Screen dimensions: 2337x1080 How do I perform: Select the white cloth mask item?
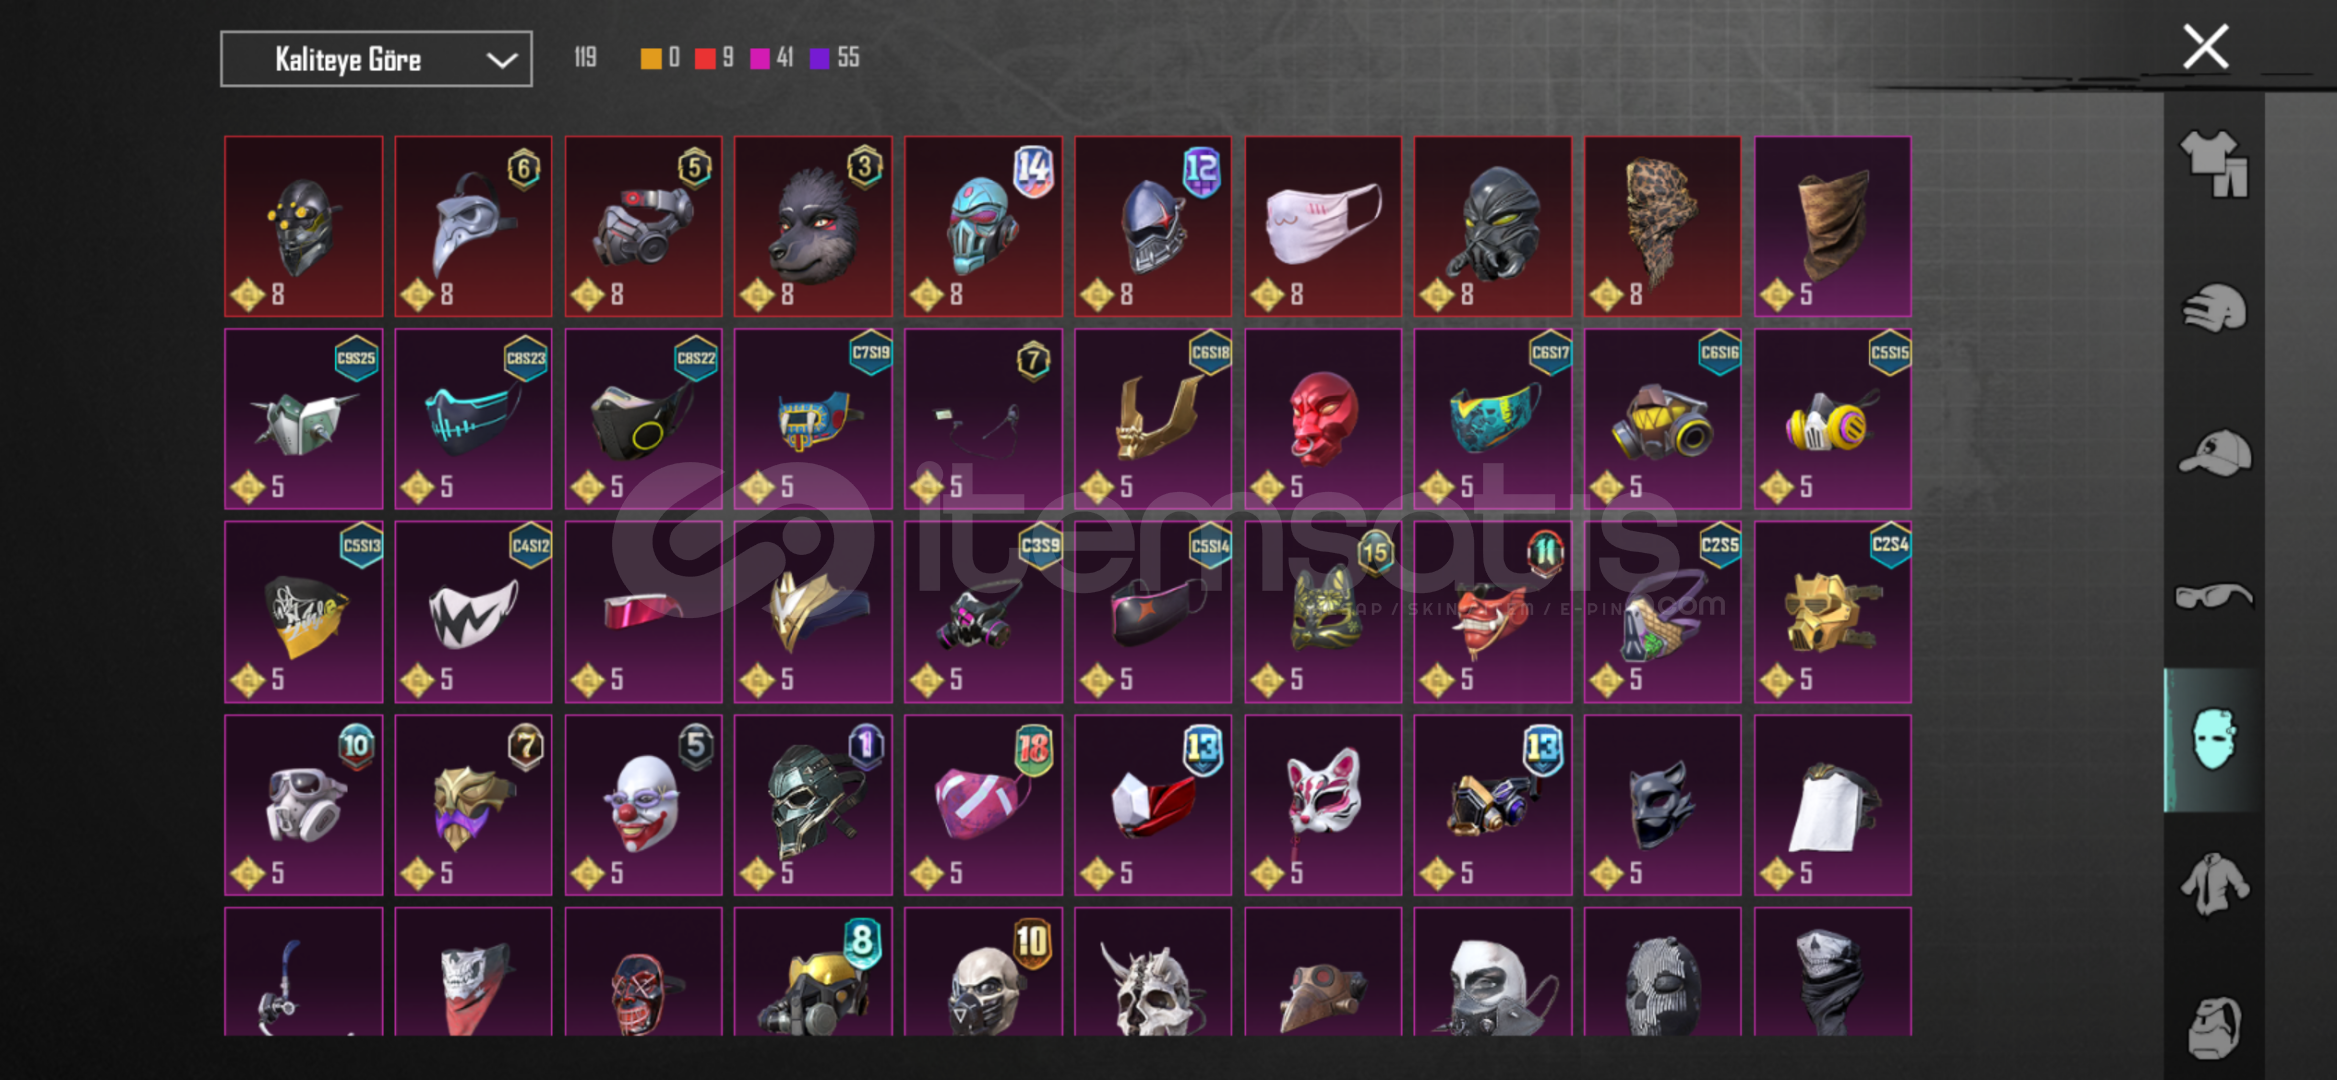tap(1323, 226)
